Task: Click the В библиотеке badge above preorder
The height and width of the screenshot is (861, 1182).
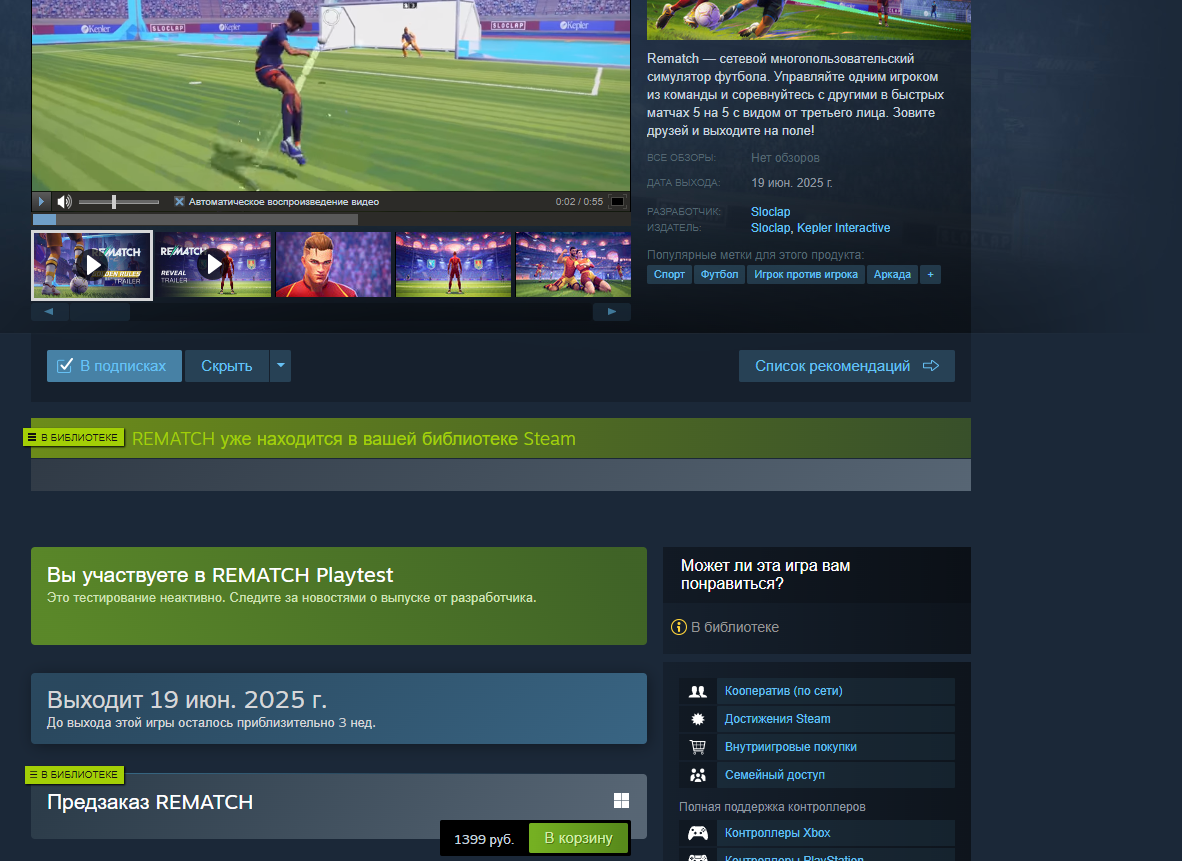Action: [74, 774]
